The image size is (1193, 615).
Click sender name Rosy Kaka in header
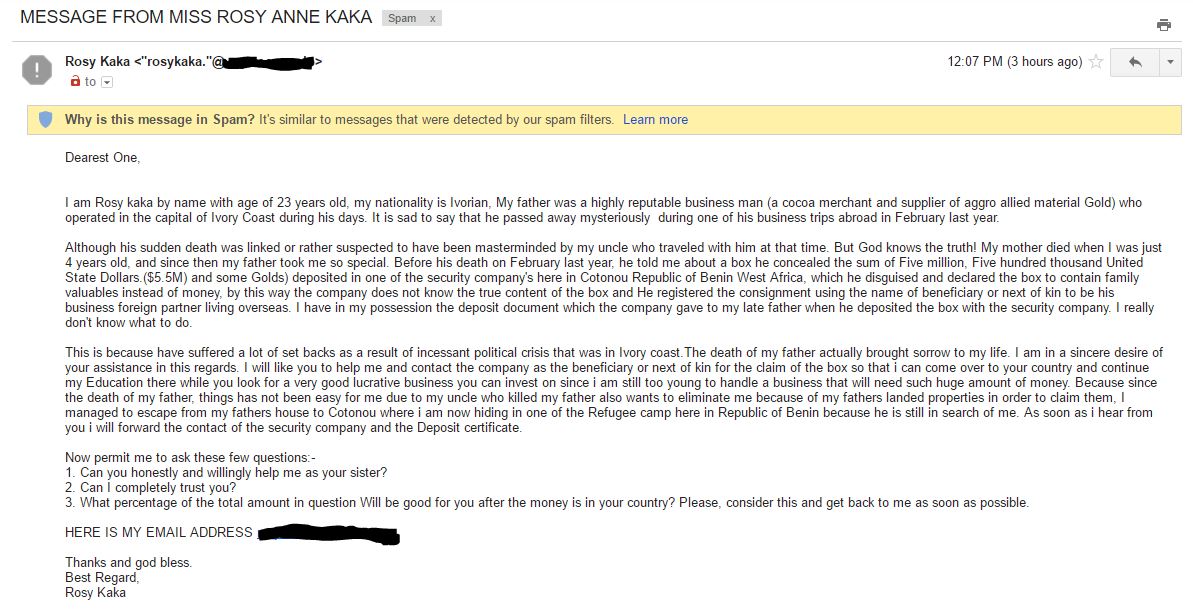pos(97,62)
